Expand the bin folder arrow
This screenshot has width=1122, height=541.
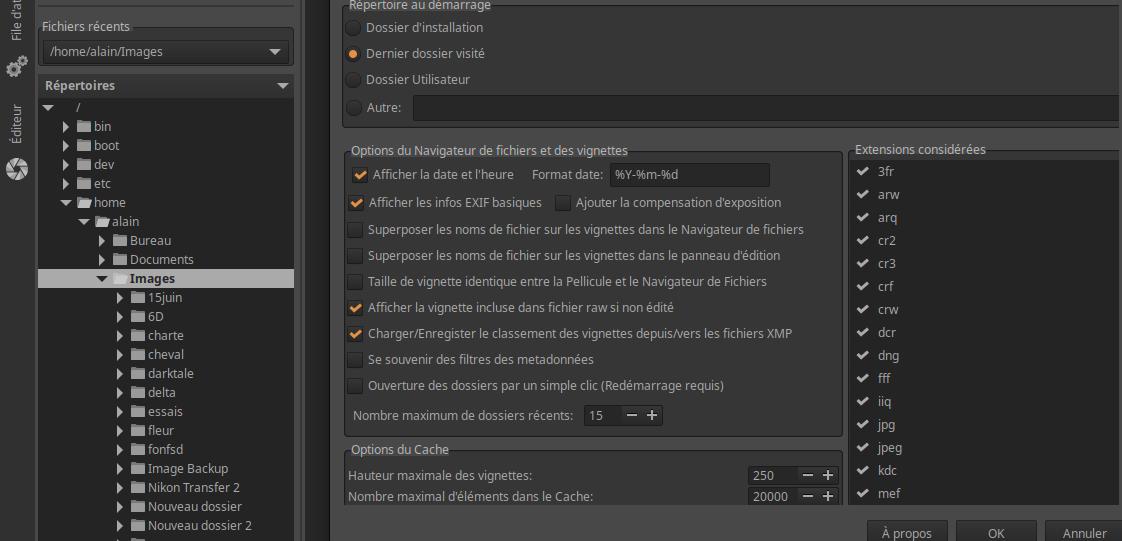66,127
